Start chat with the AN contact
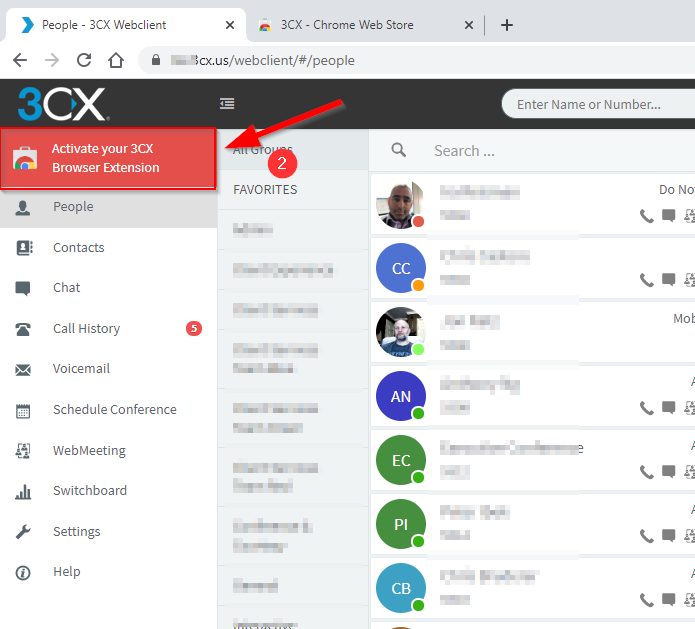The width and height of the screenshot is (695, 629). 668,407
